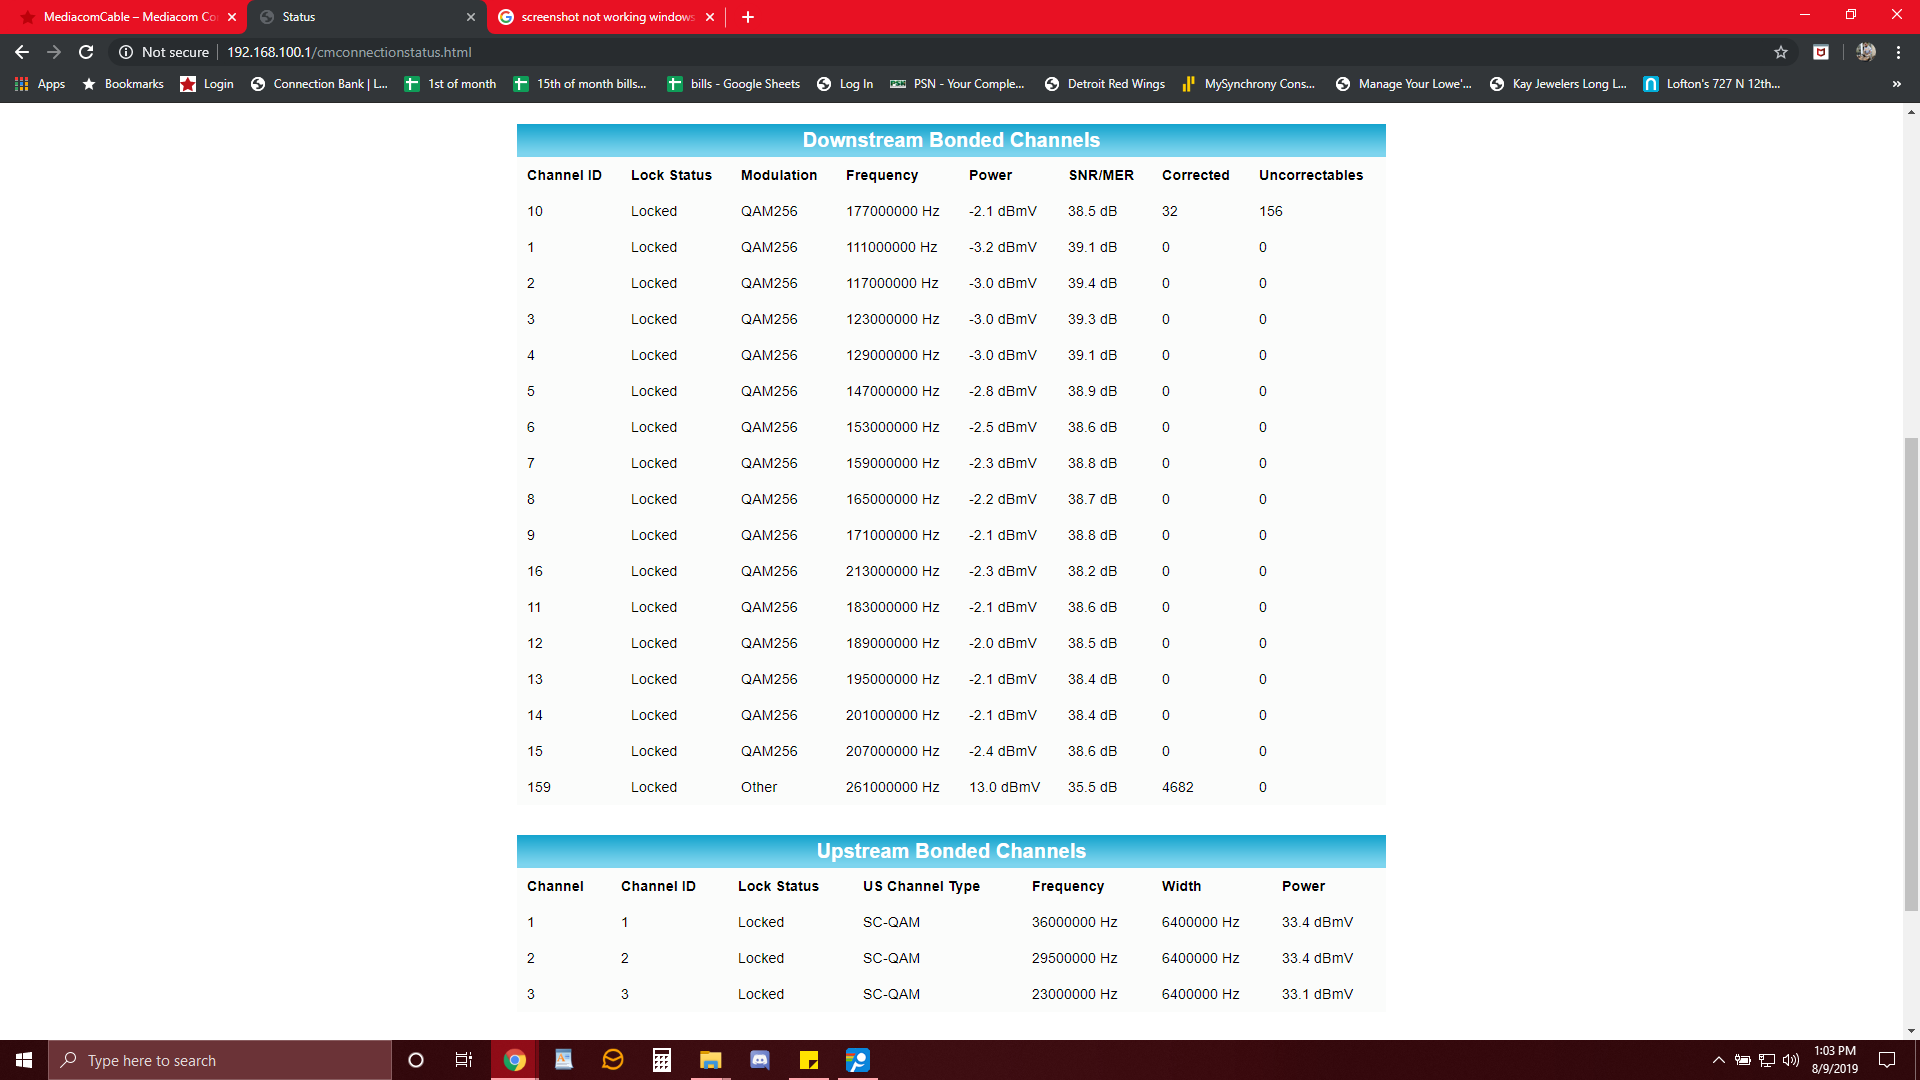Open a new browser tab
The image size is (1920, 1080).
(x=748, y=17)
